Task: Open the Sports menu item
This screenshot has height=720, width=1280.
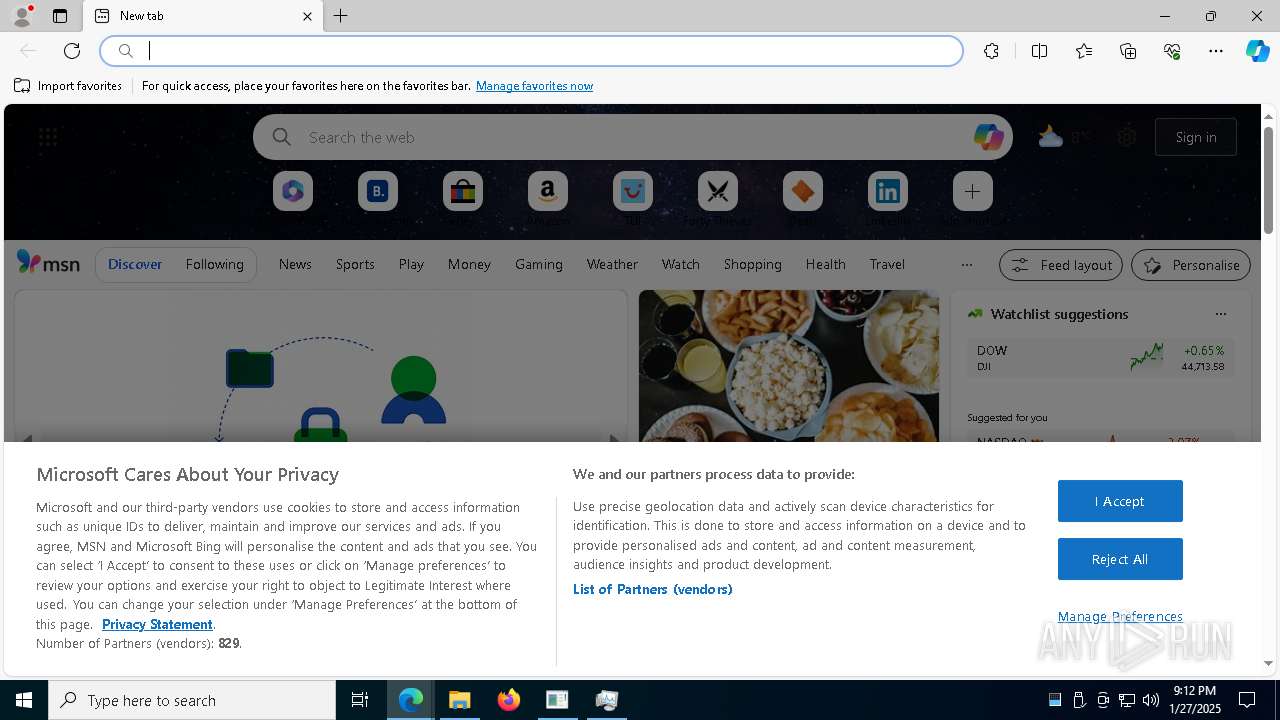Action: pos(355,264)
